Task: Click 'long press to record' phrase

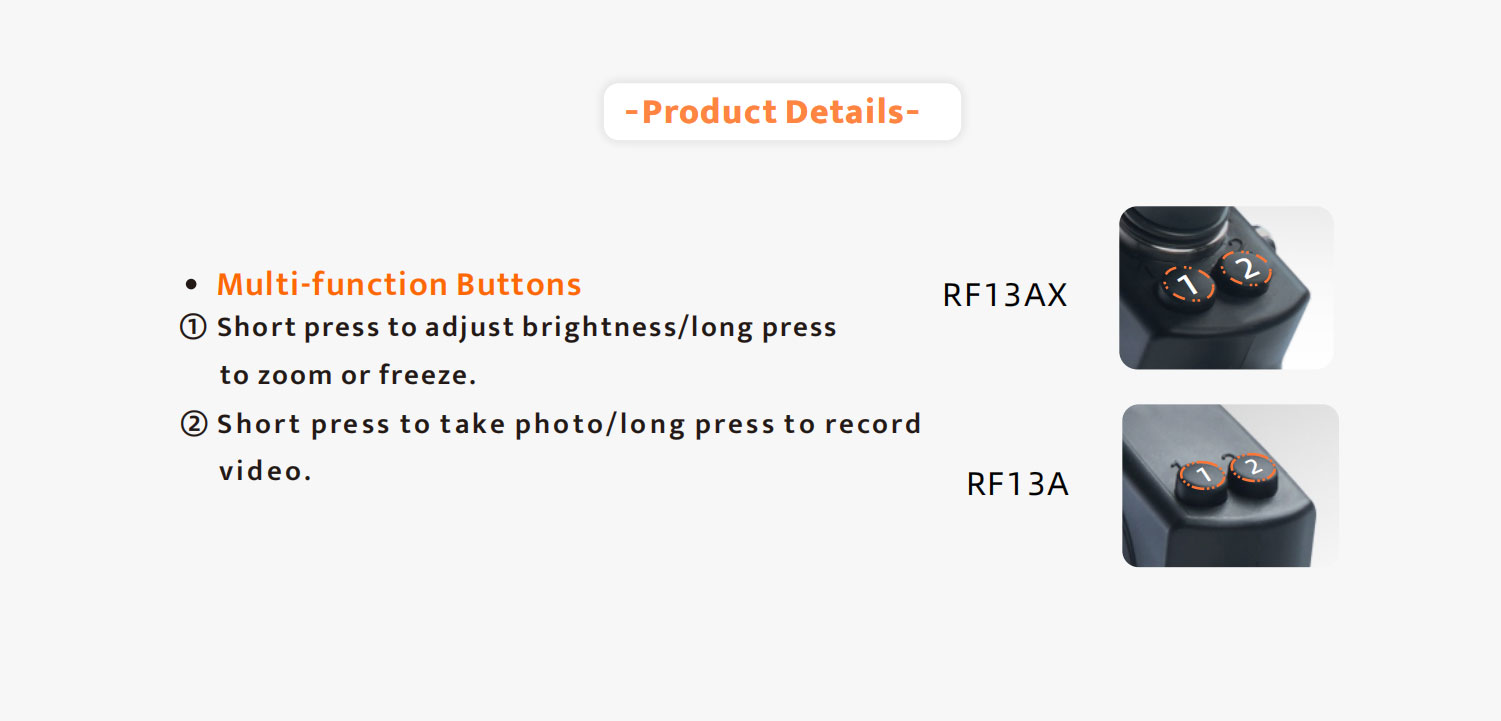Action: [771, 424]
